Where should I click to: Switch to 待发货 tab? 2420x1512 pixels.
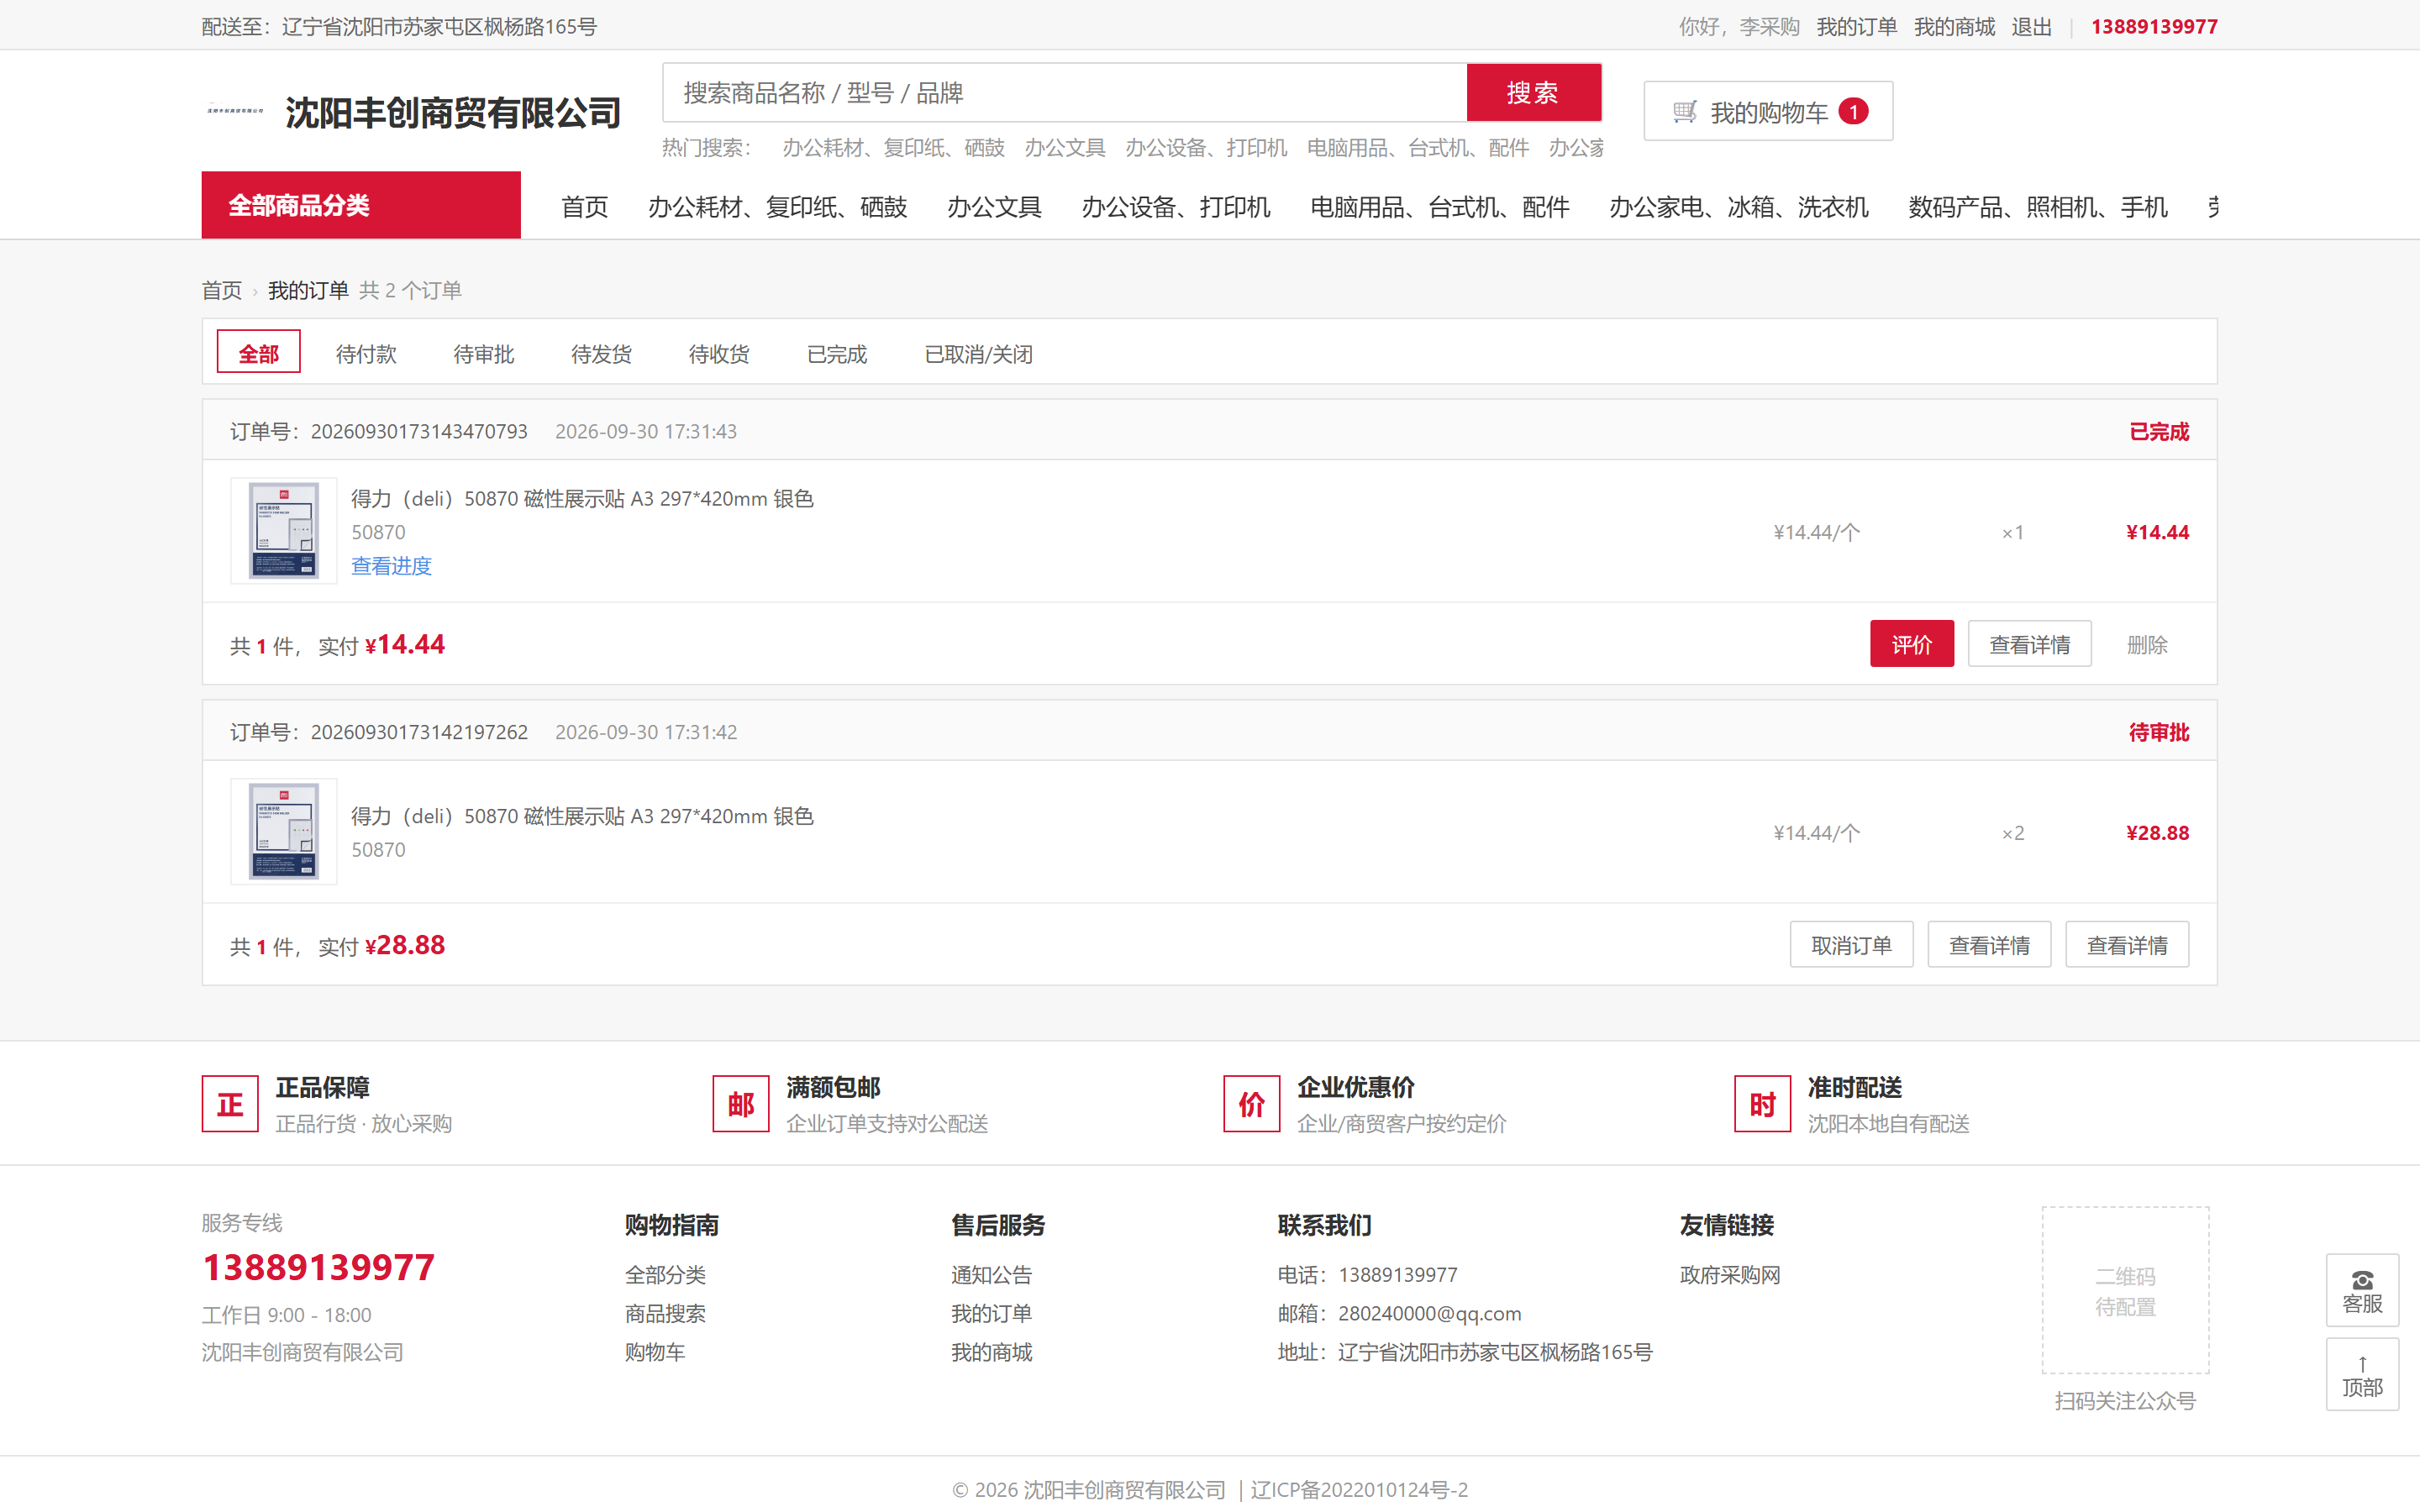pos(601,354)
